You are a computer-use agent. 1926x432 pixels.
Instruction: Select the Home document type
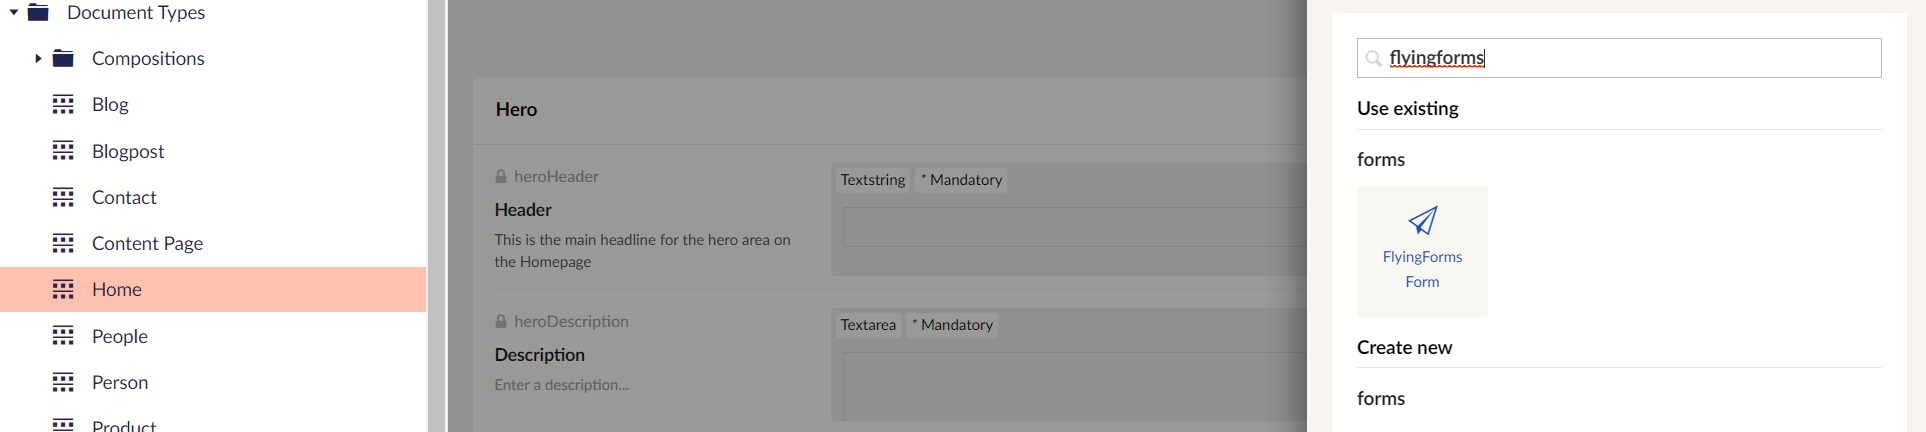tap(213, 289)
